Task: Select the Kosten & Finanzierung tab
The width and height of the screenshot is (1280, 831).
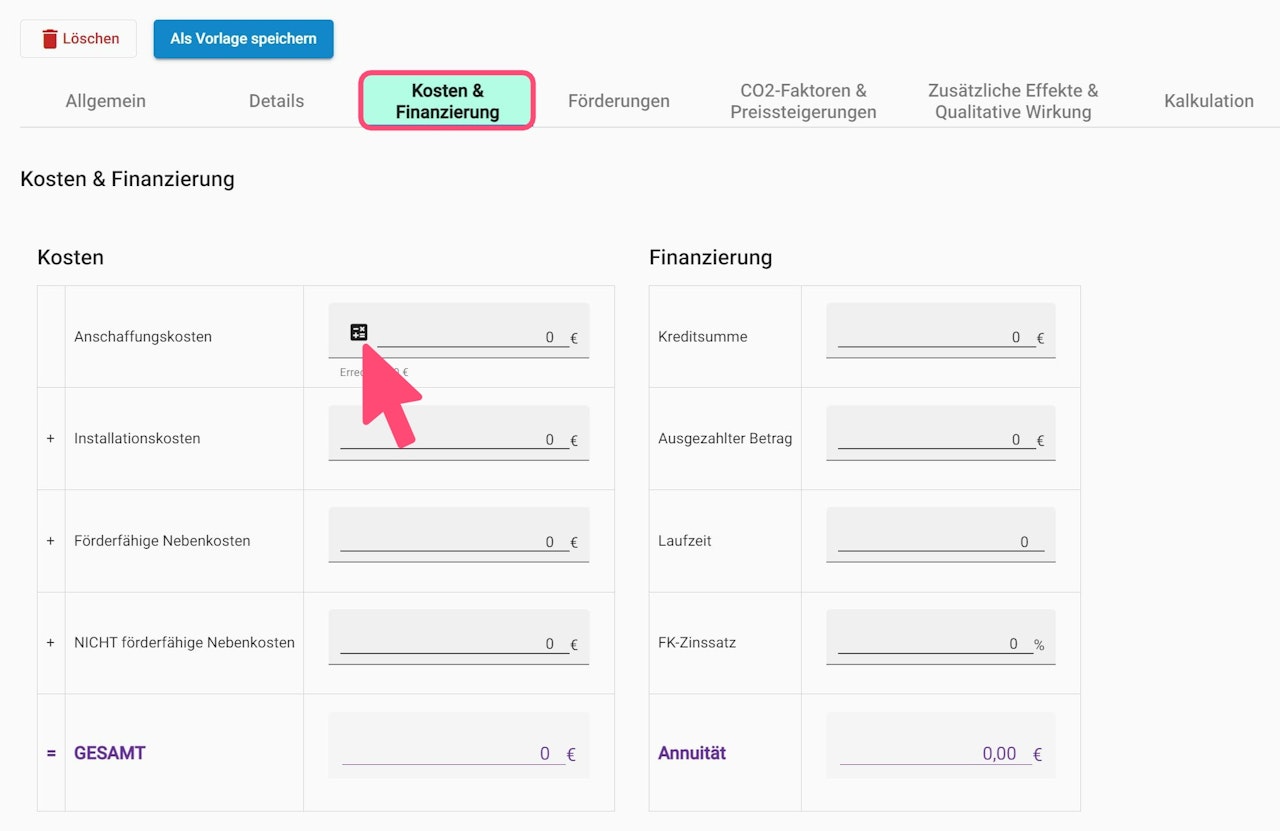Action: (x=447, y=101)
